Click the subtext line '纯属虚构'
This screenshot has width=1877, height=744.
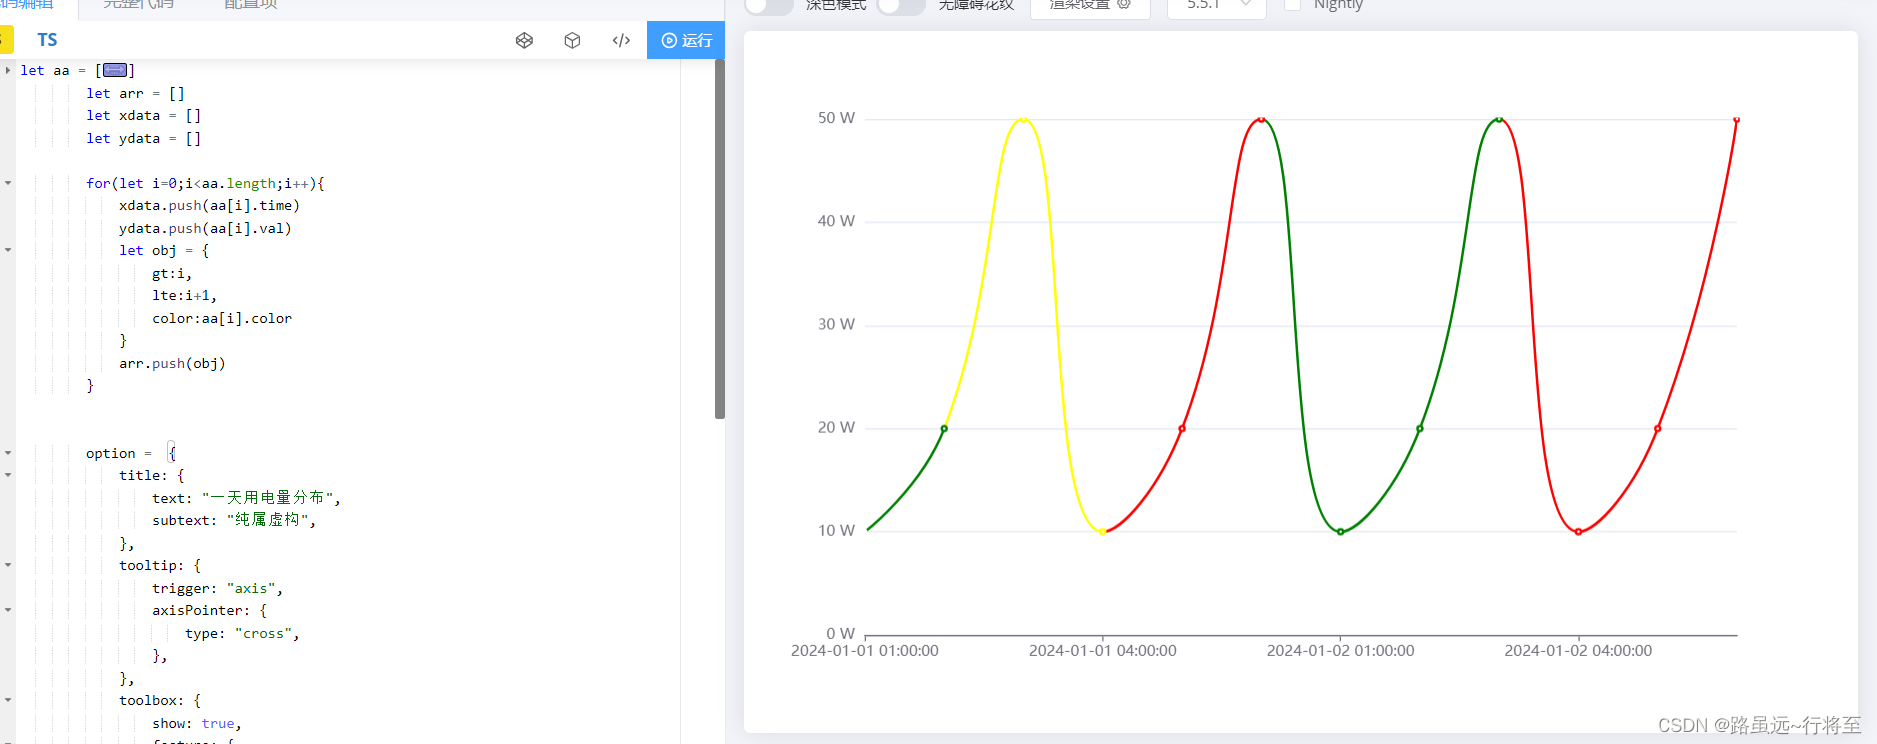(x=234, y=520)
